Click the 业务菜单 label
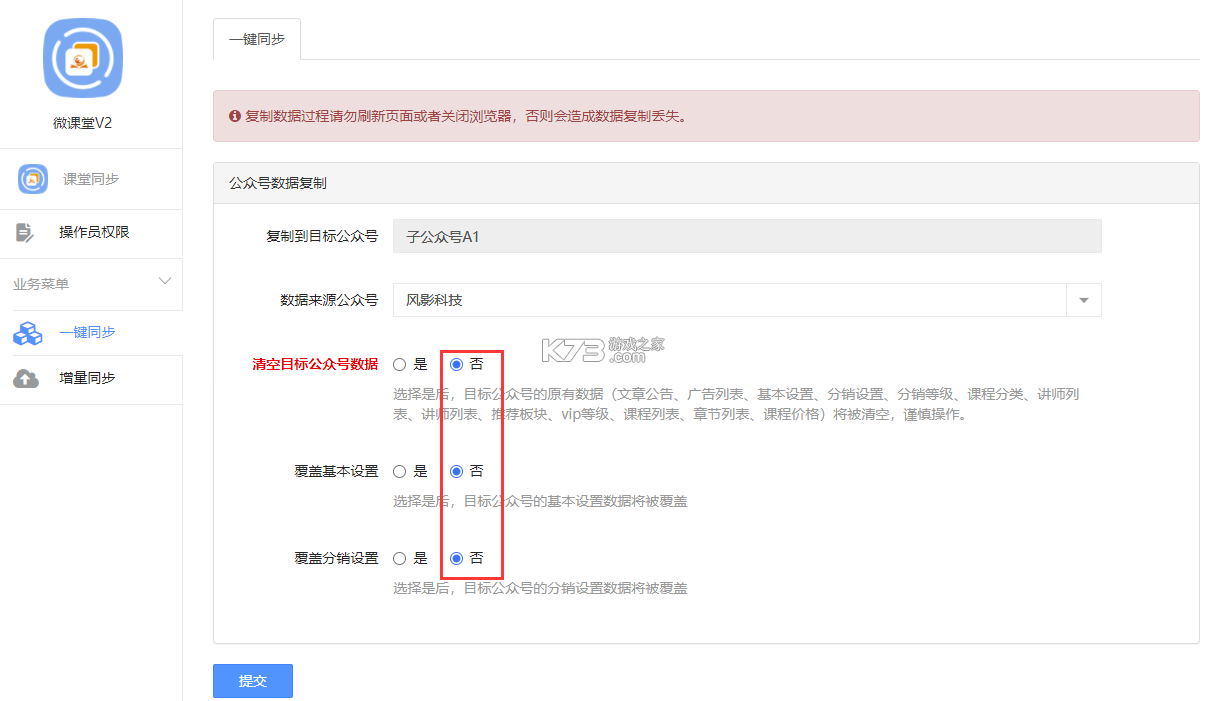 [41, 284]
